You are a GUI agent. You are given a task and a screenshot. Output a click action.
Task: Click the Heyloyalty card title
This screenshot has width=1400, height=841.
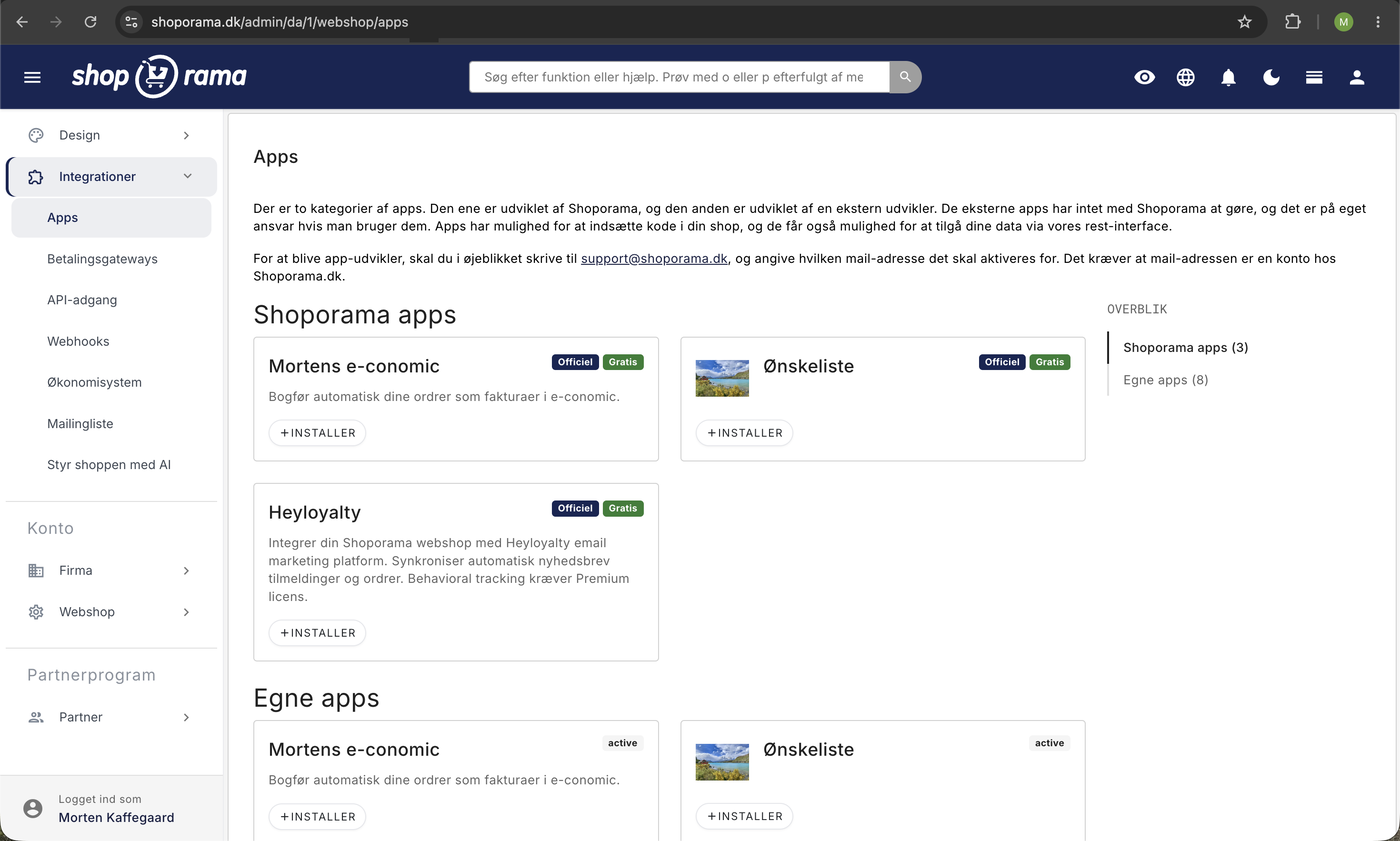315,513
